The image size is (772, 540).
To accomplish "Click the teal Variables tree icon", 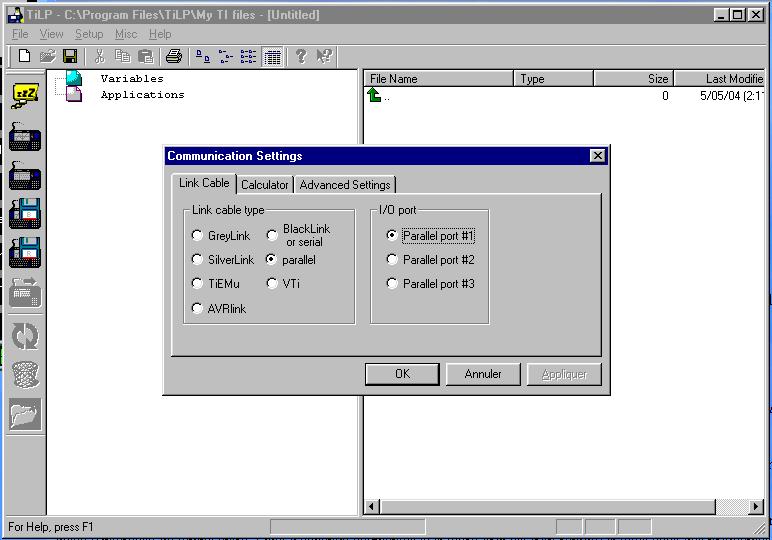I will (74, 78).
